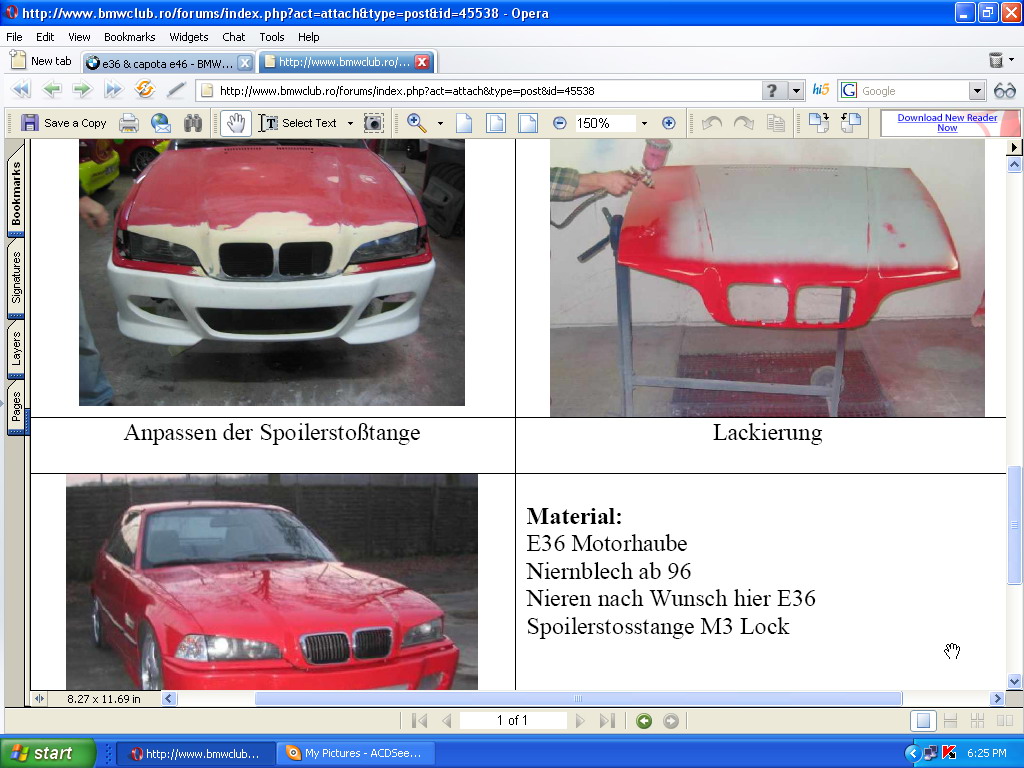Screen dimensions: 1024x768
Task: Switch to My Pictures - ACDSee taskbar window
Action: coord(356,753)
